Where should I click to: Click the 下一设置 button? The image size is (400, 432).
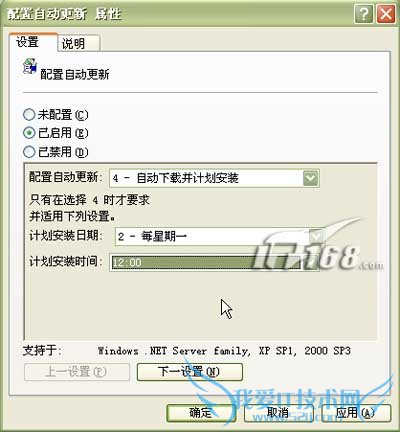point(190,372)
